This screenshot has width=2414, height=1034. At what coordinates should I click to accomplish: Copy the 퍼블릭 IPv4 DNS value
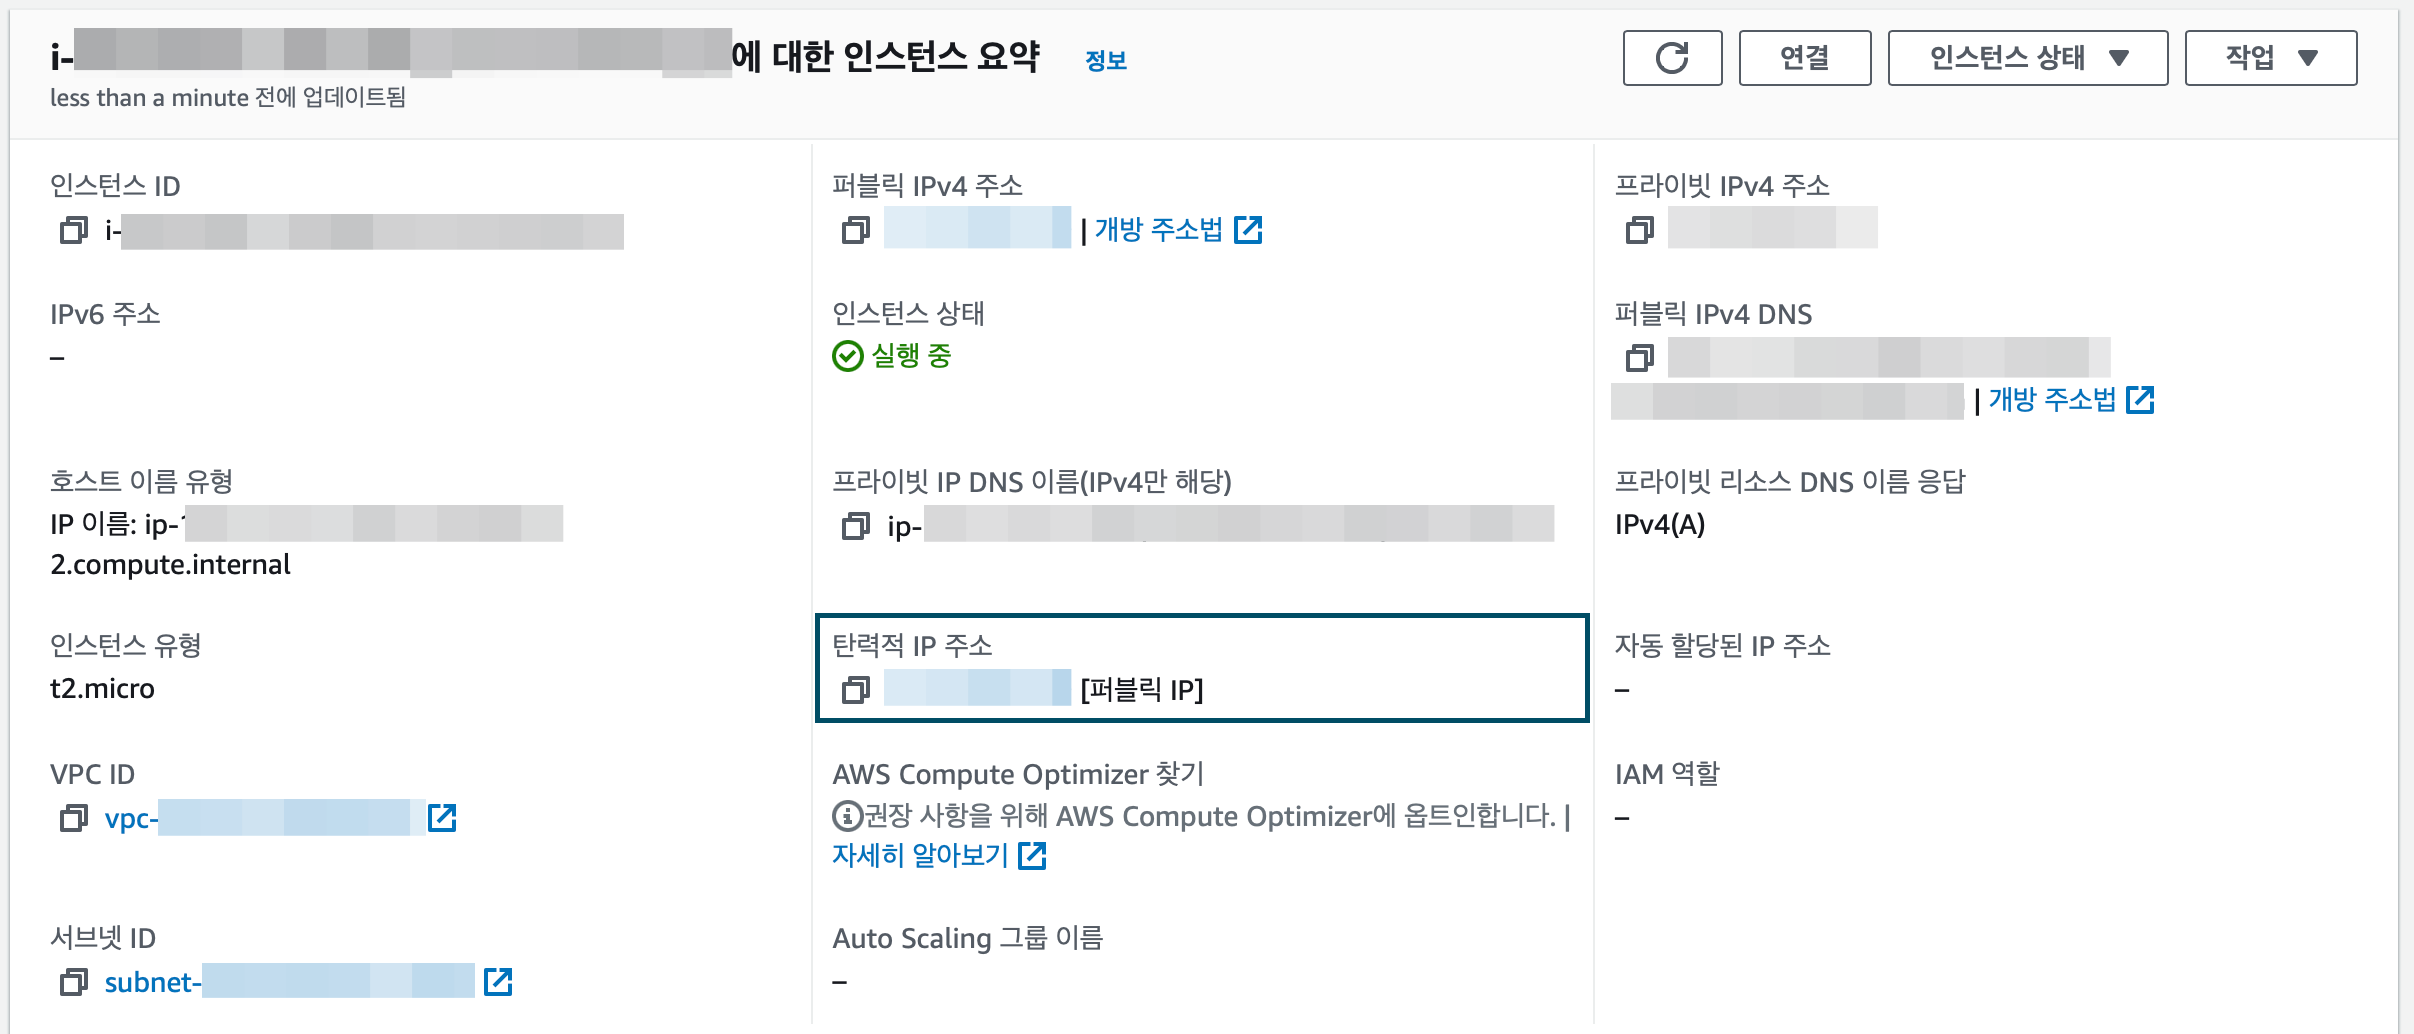click(1640, 358)
